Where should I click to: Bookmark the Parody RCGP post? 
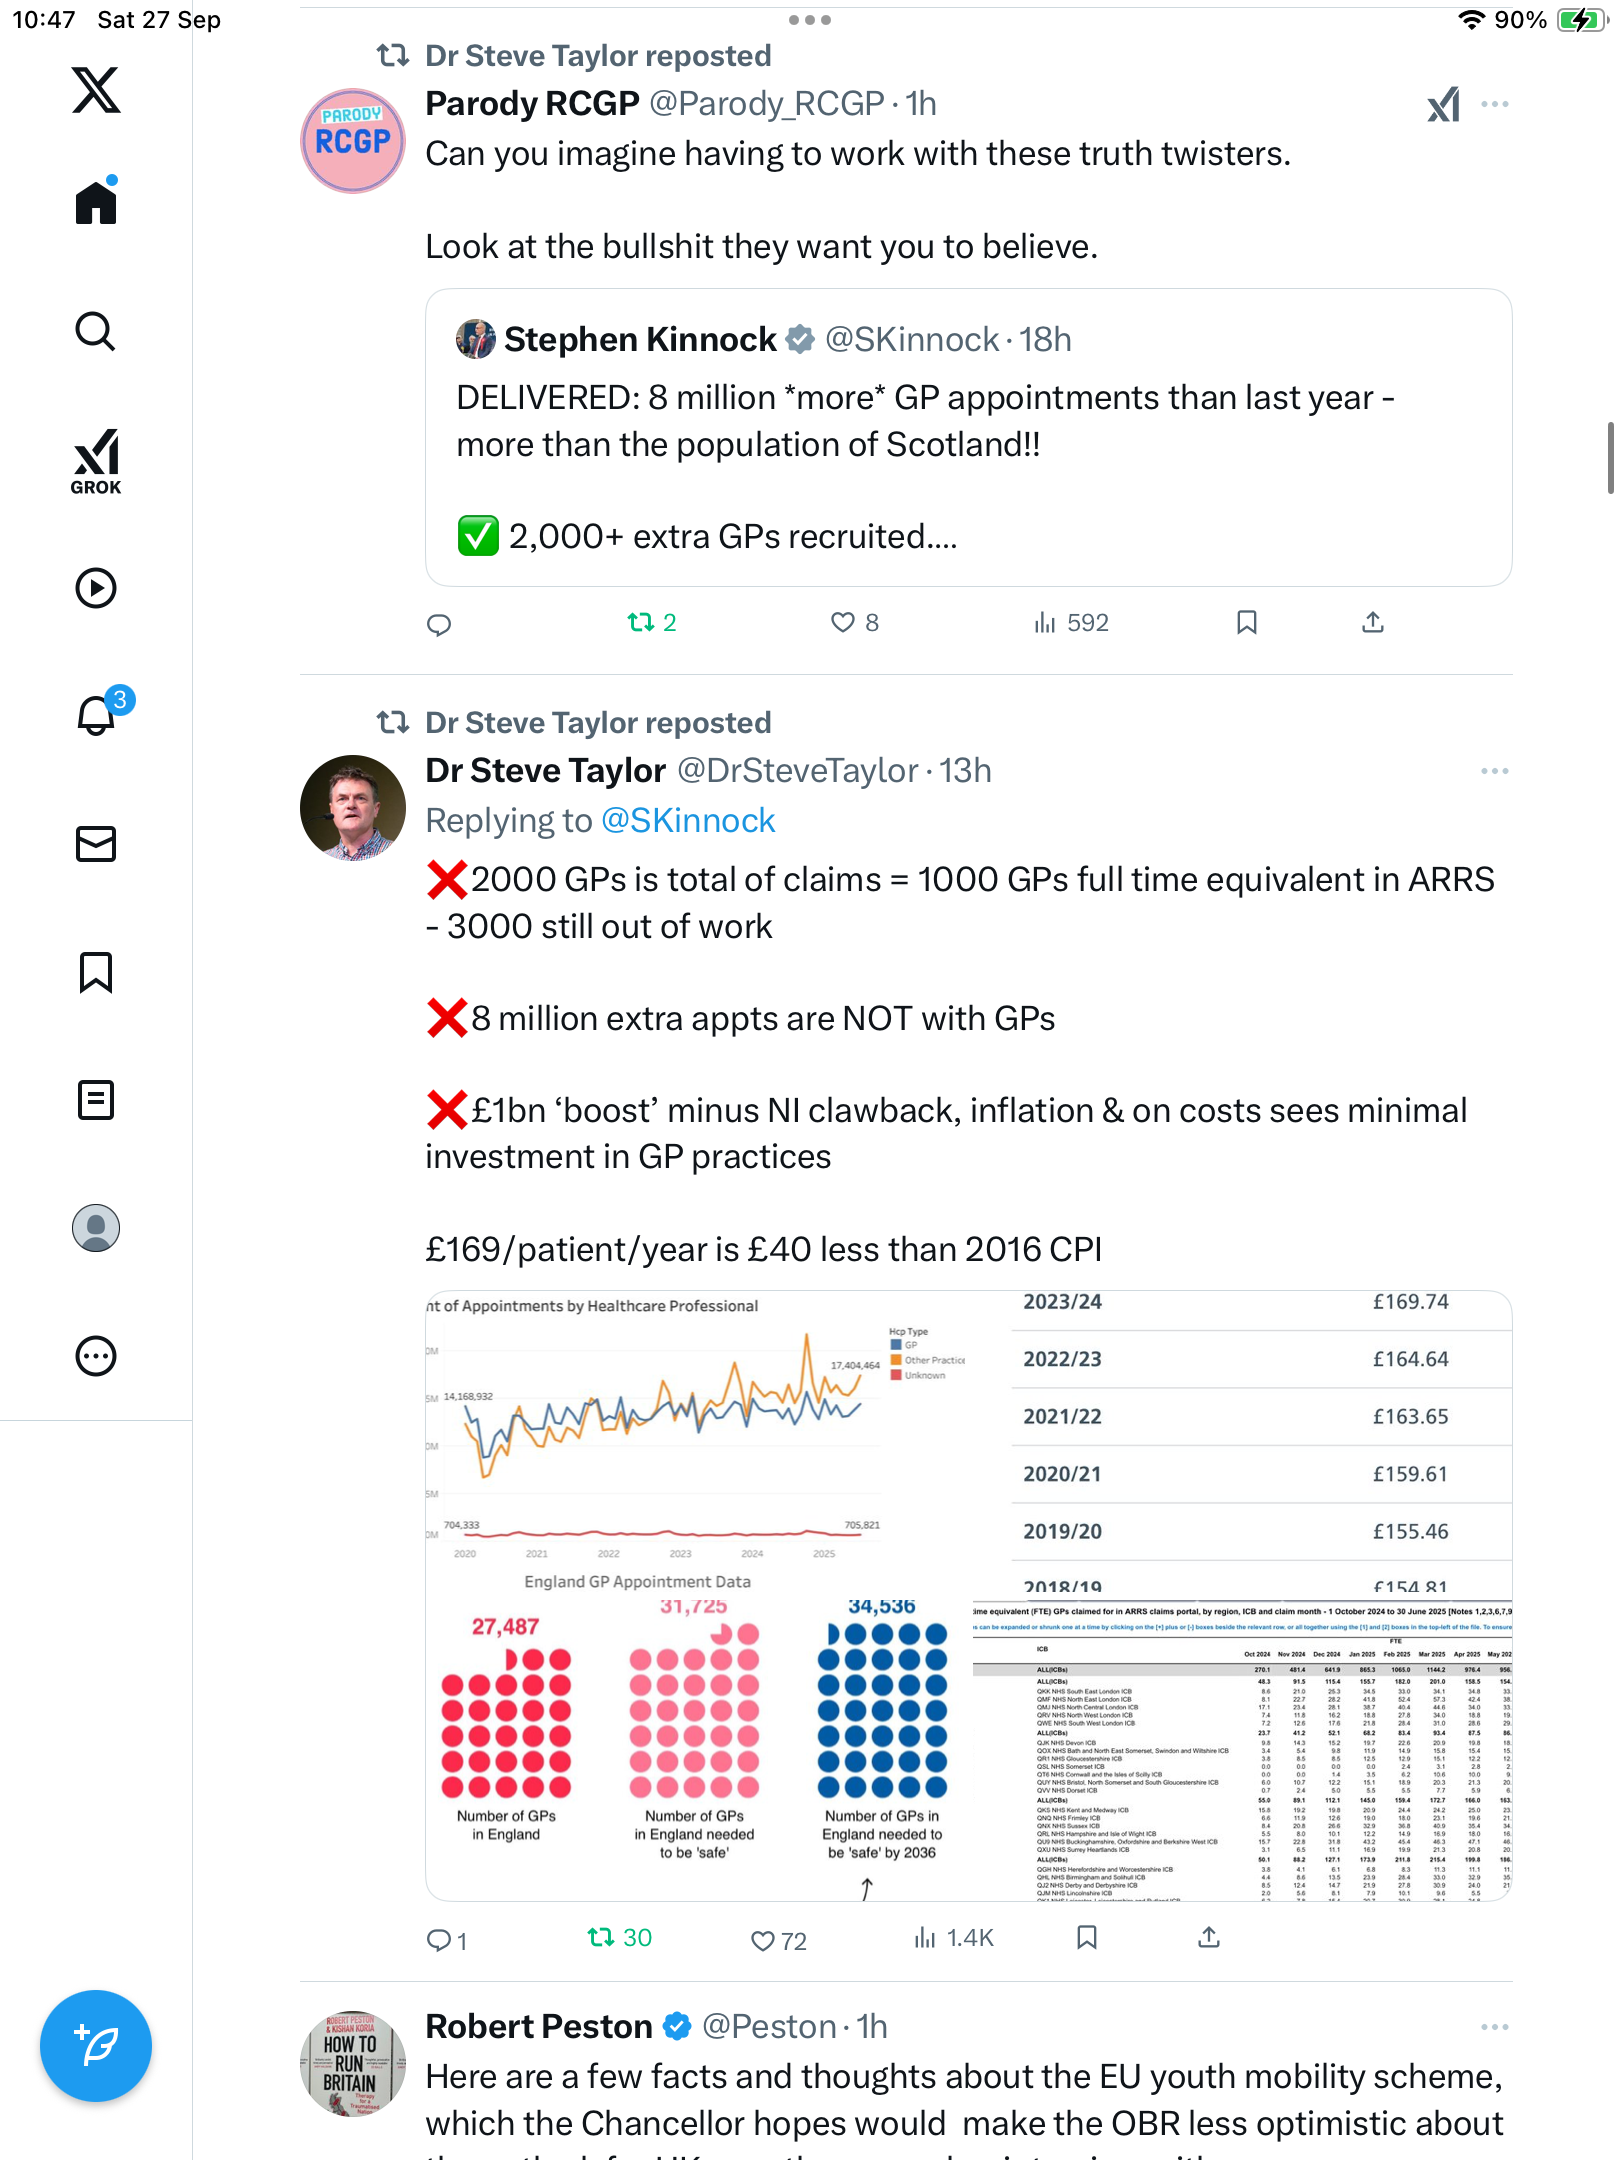1246,623
